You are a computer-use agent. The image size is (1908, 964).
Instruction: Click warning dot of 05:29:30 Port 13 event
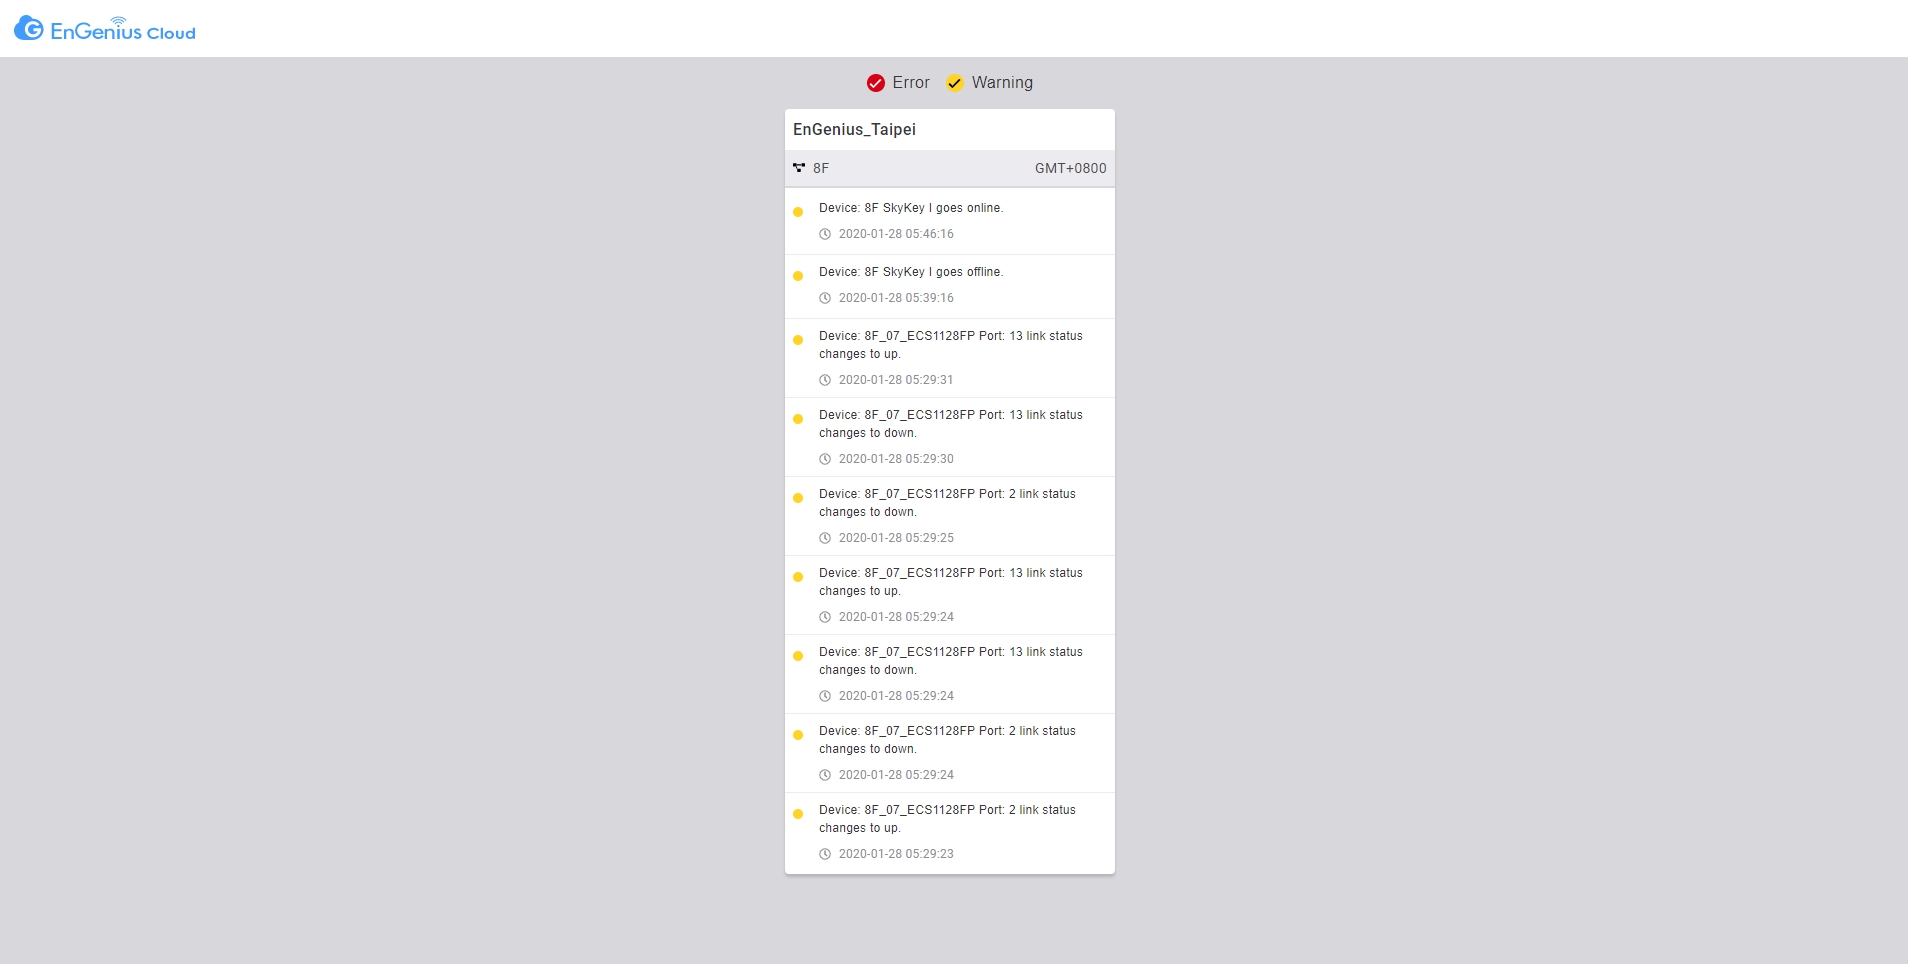798,419
